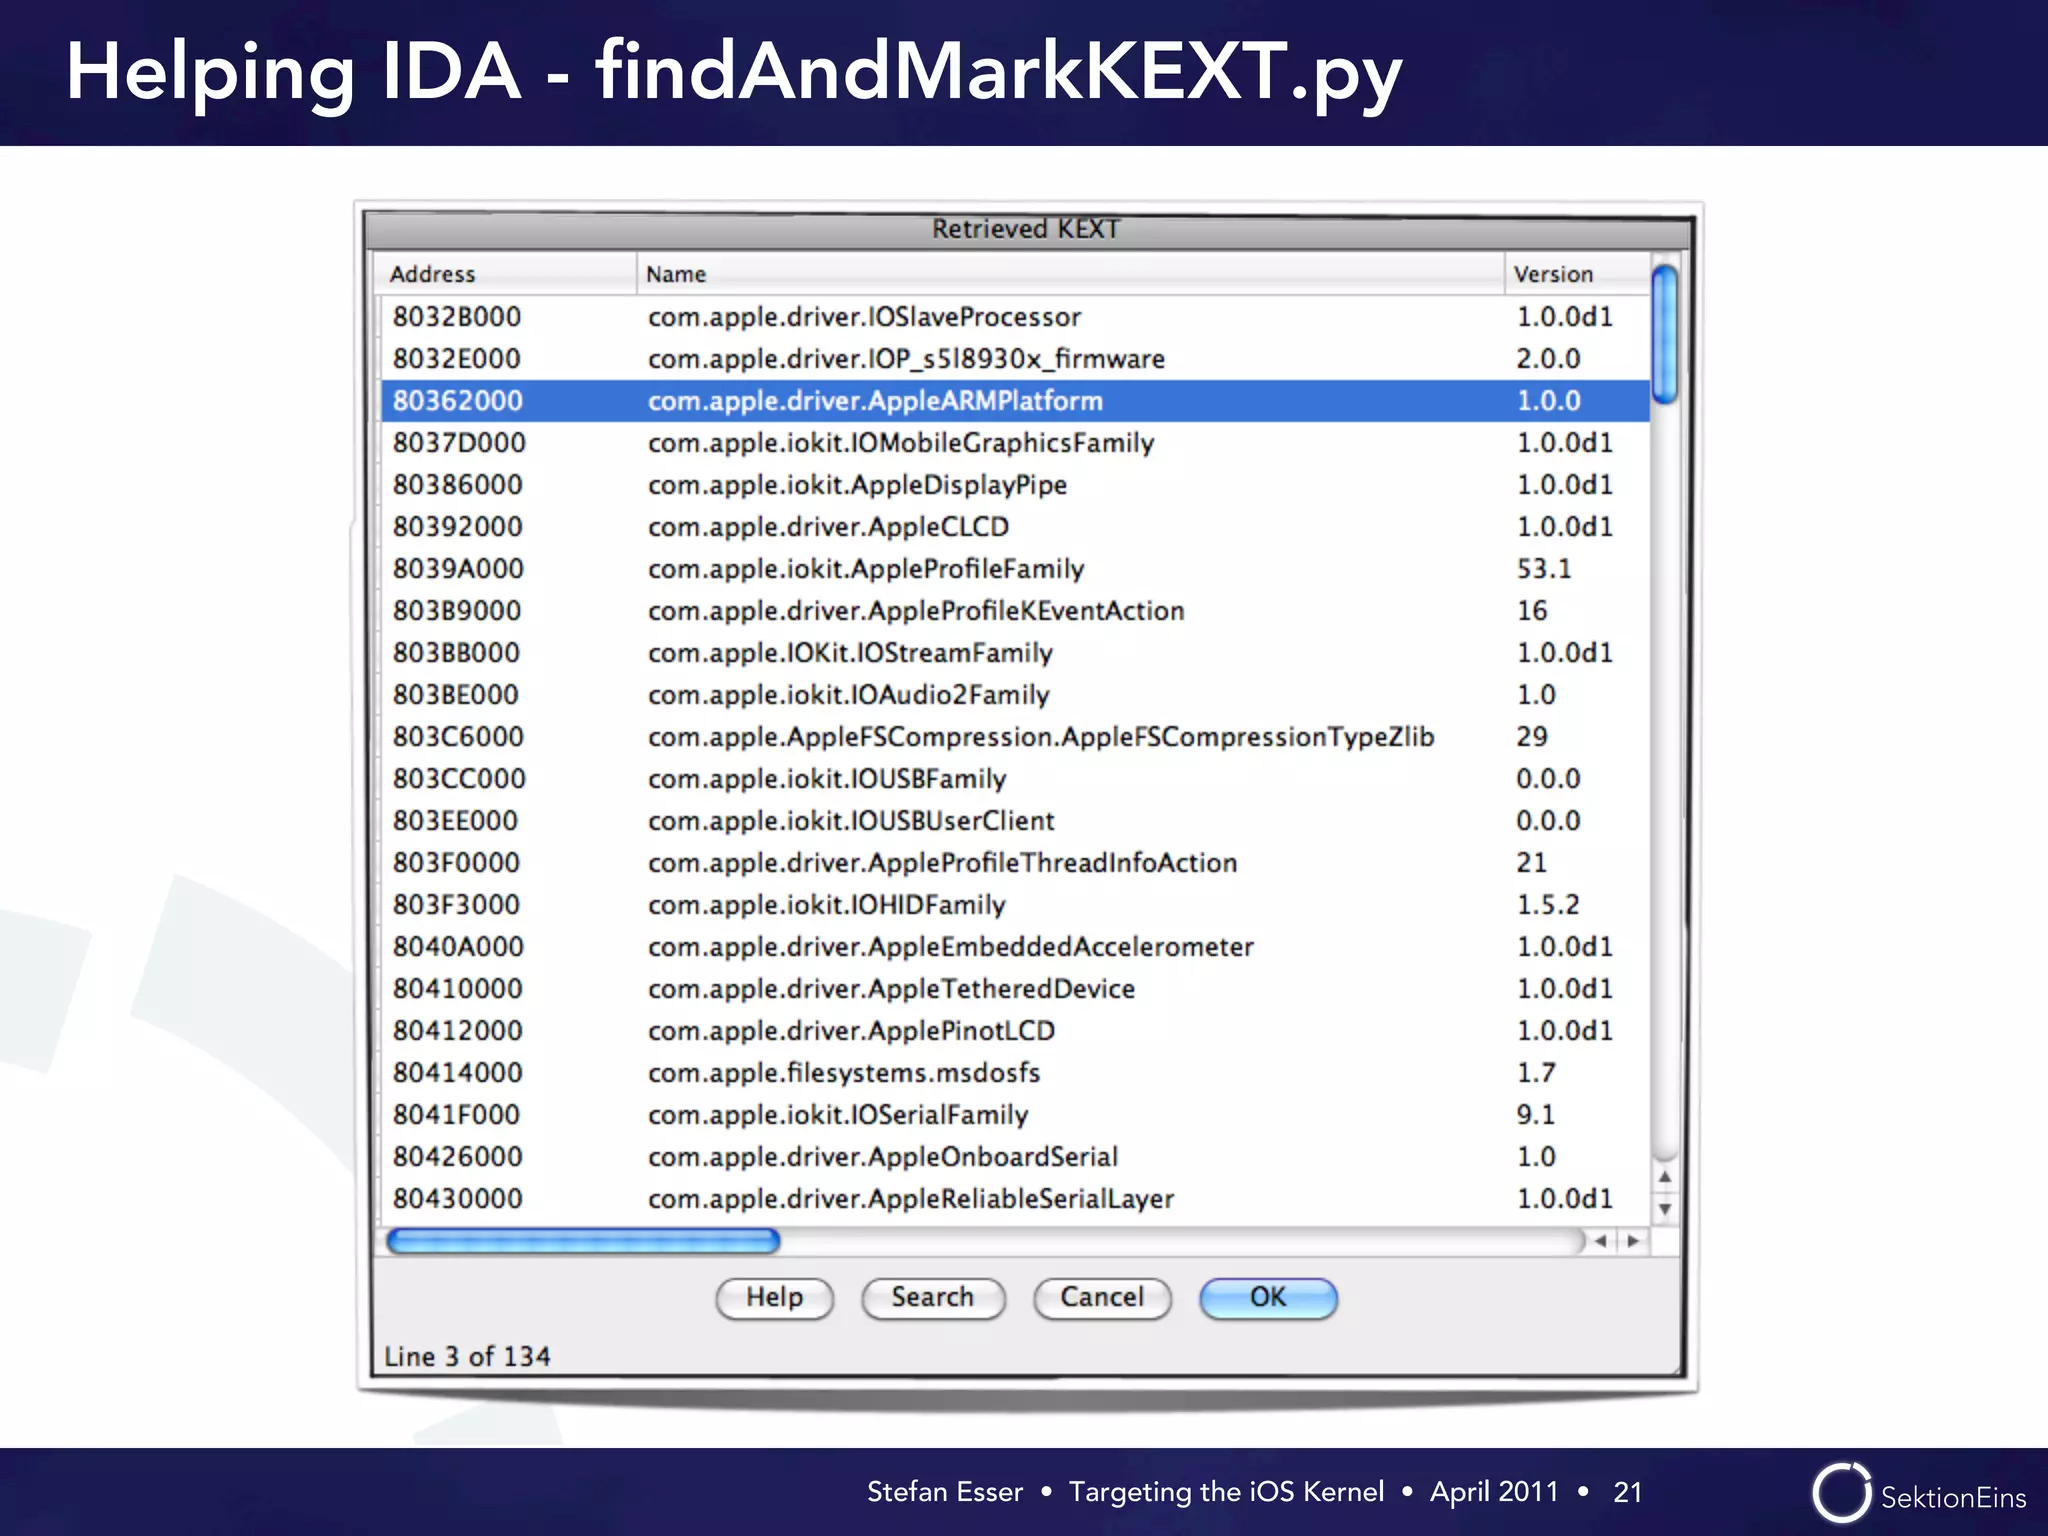This screenshot has height=1536, width=2048.
Task: Click address 8032E000
Action: (x=457, y=359)
